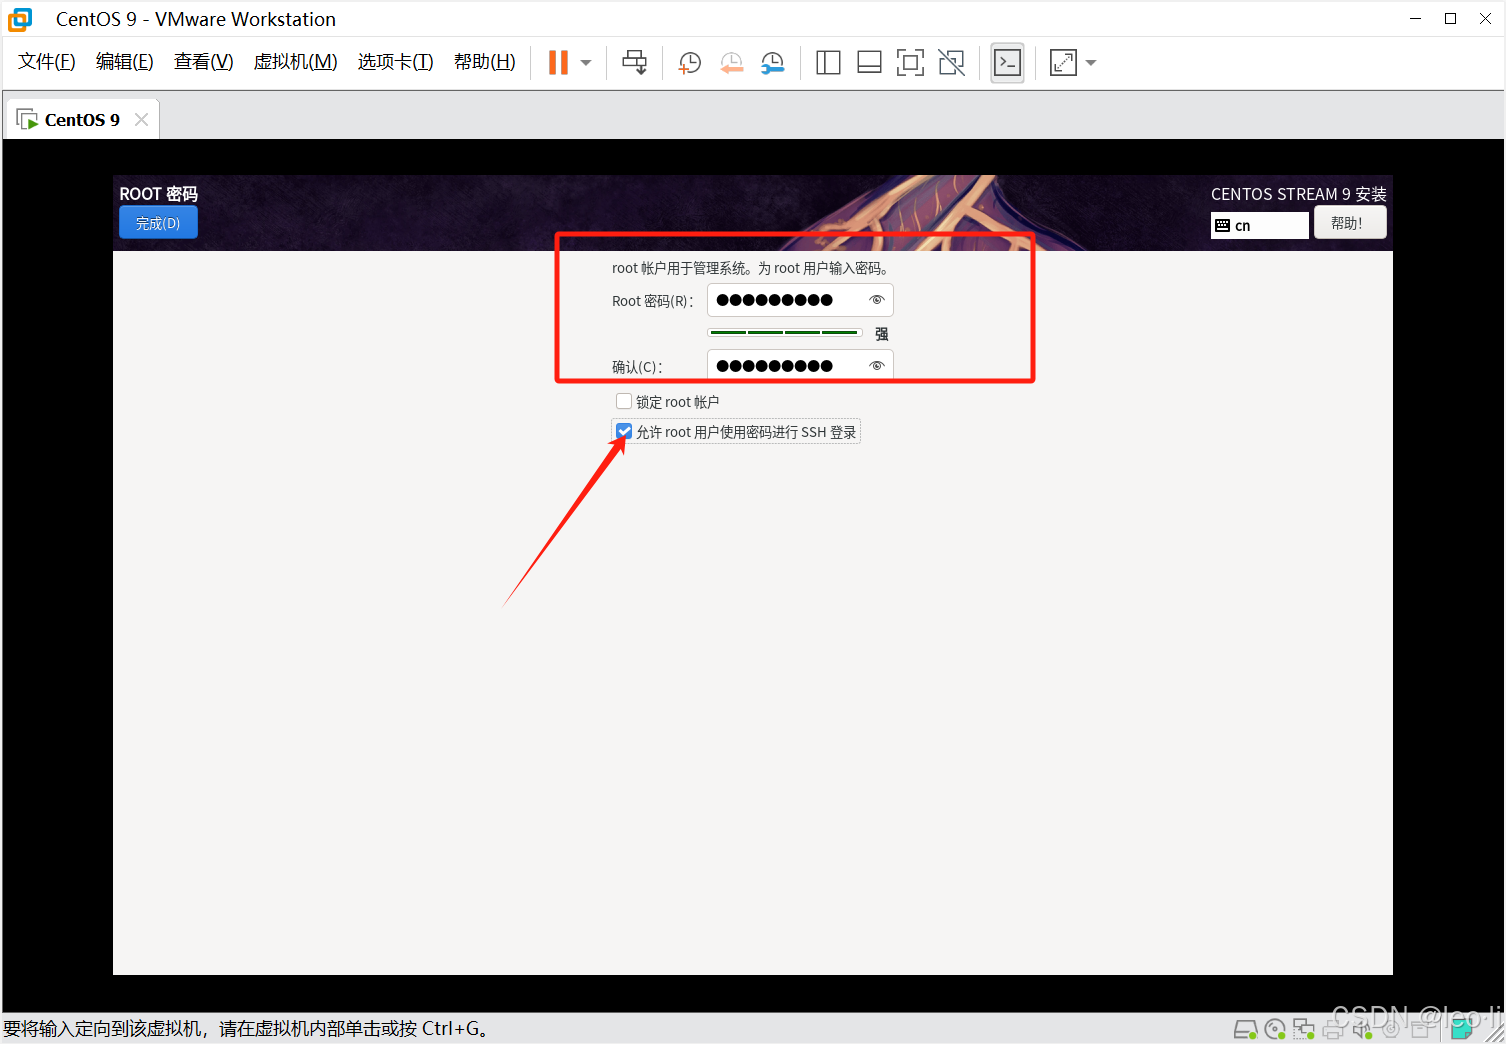Click the 确认(C) confirm password field
This screenshot has height=1044, width=1506.
pos(800,366)
